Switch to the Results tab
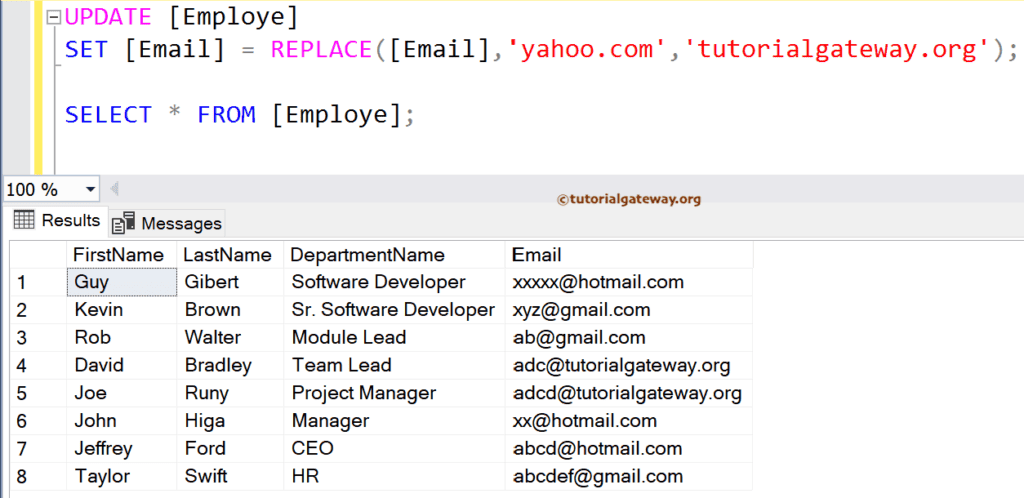The height and width of the screenshot is (498, 1024). tap(56, 221)
